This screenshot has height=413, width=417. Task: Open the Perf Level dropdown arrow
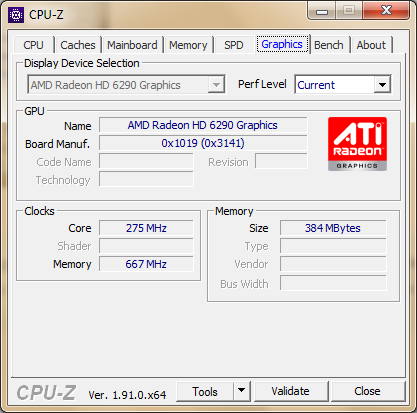coord(382,85)
